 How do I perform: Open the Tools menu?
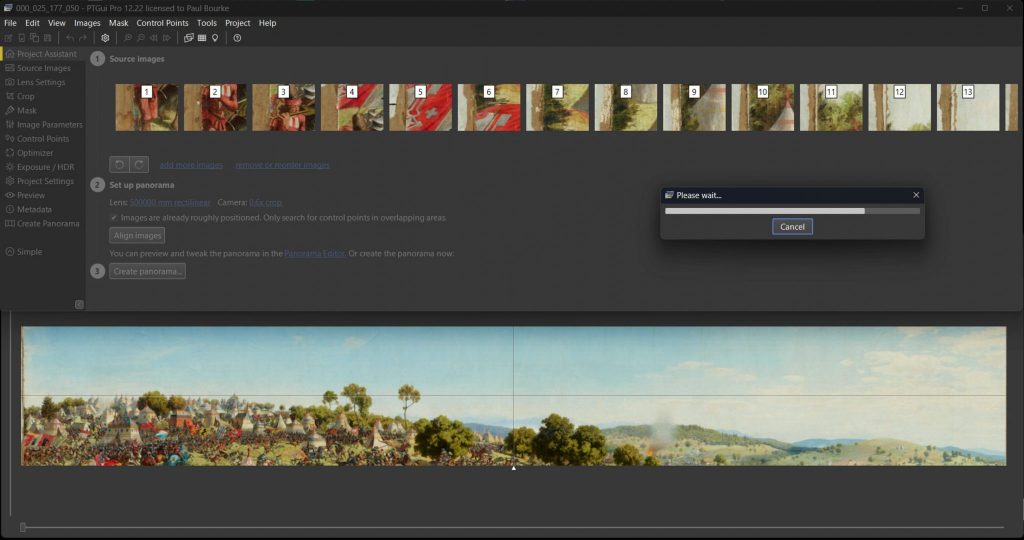click(207, 22)
